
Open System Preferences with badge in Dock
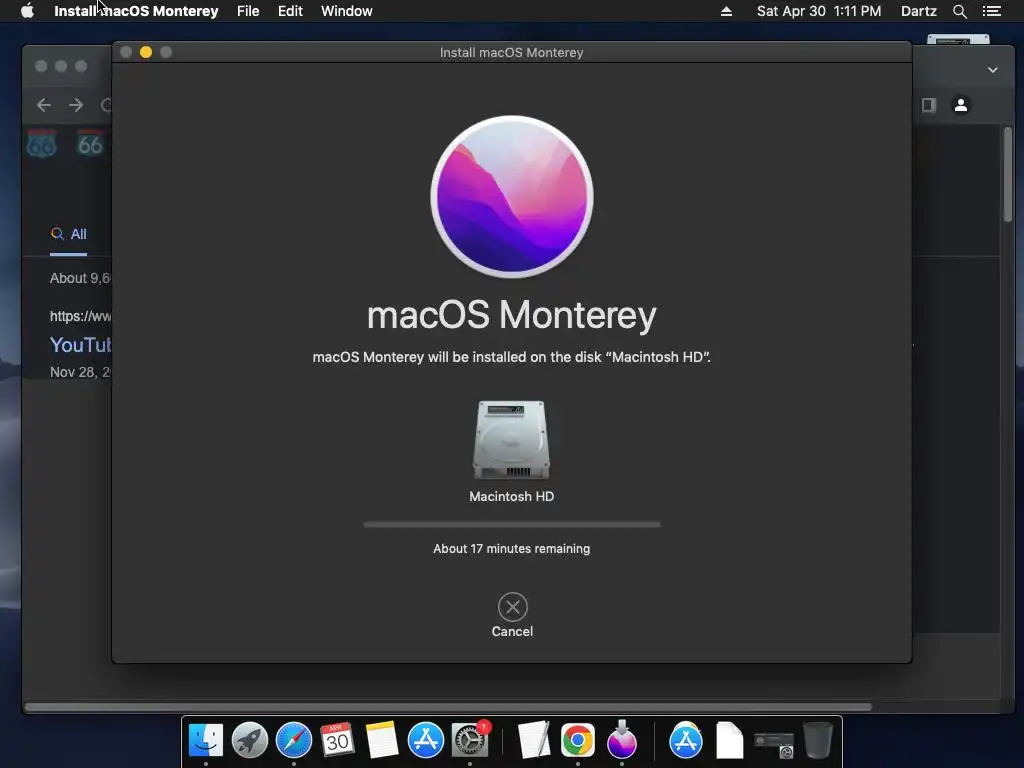pos(470,740)
